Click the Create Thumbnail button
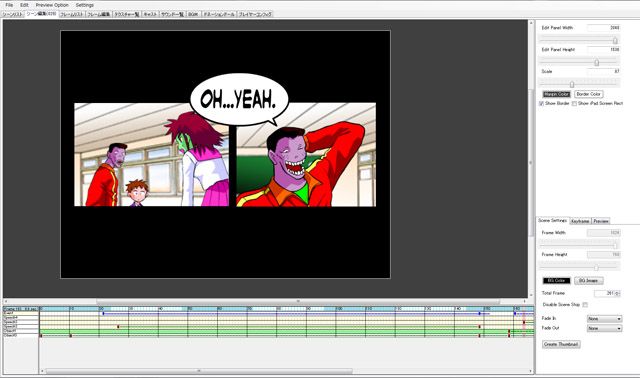Screen dimensions: 640x378 click(x=561, y=344)
